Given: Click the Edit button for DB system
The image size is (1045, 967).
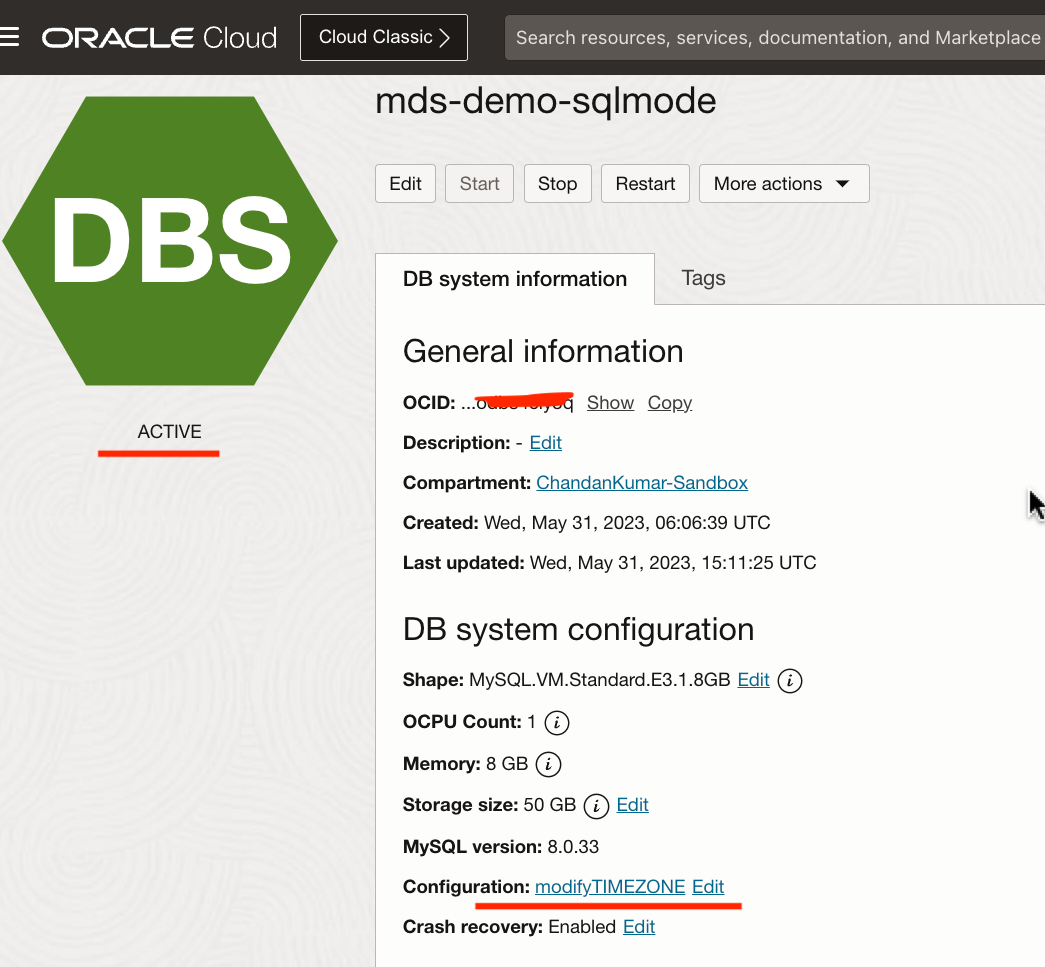Looking at the screenshot, I should [405, 184].
